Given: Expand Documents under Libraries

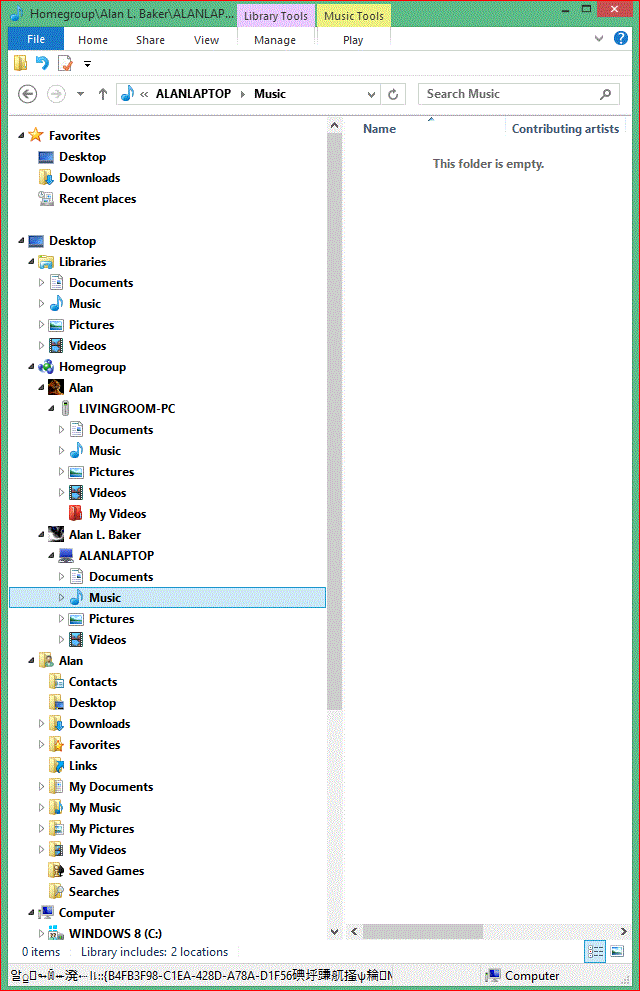Looking at the screenshot, I should (x=41, y=283).
